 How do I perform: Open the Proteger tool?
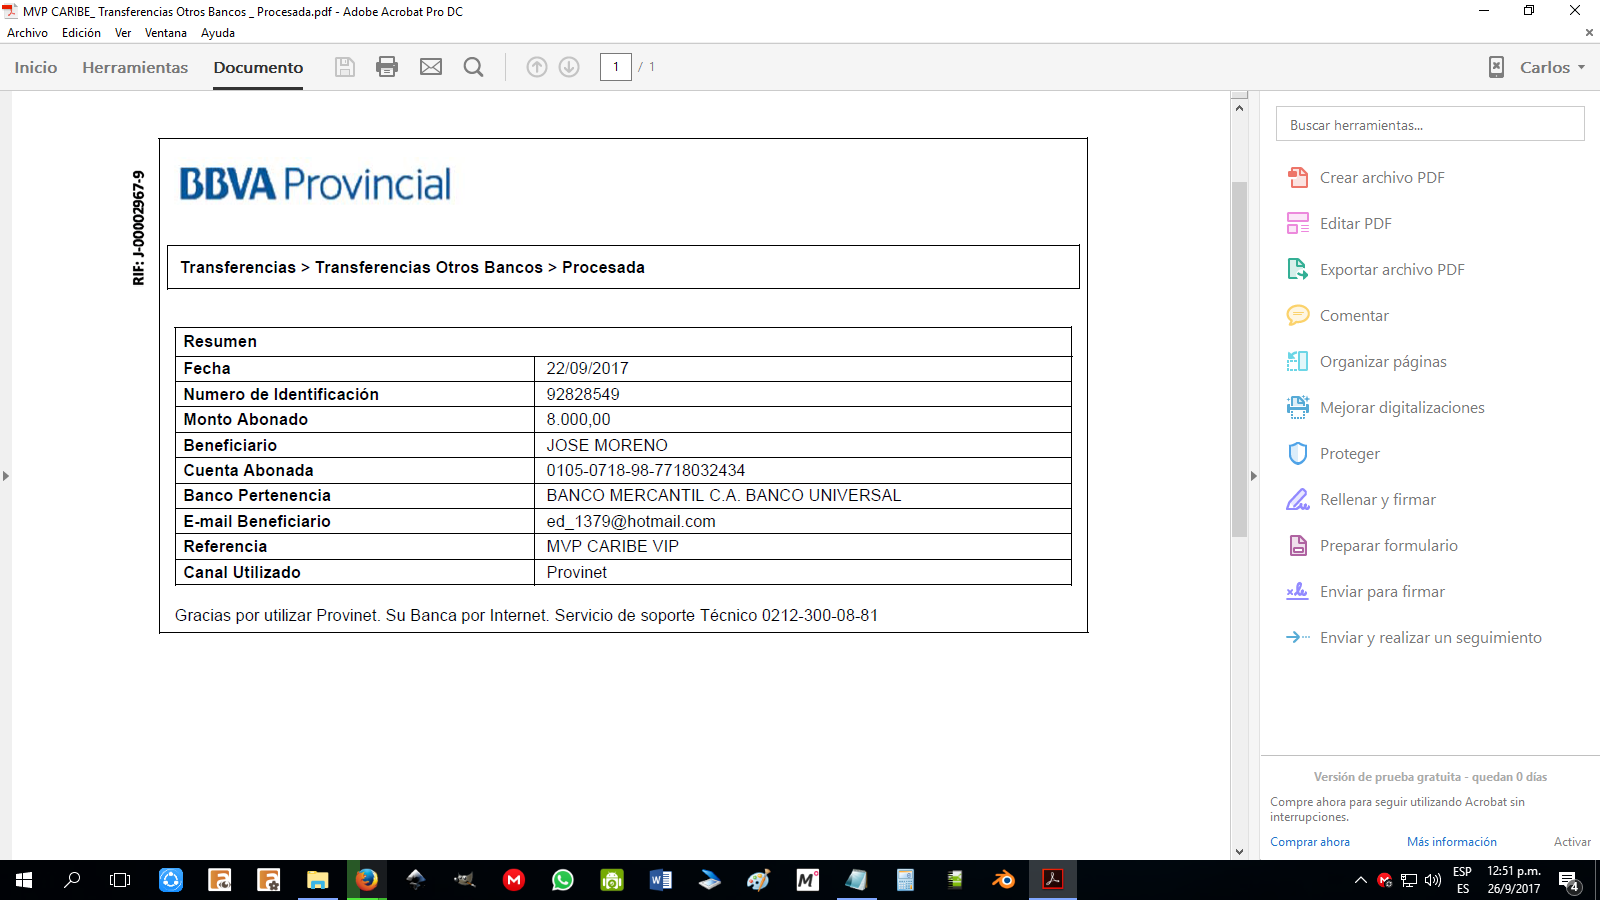click(1349, 454)
